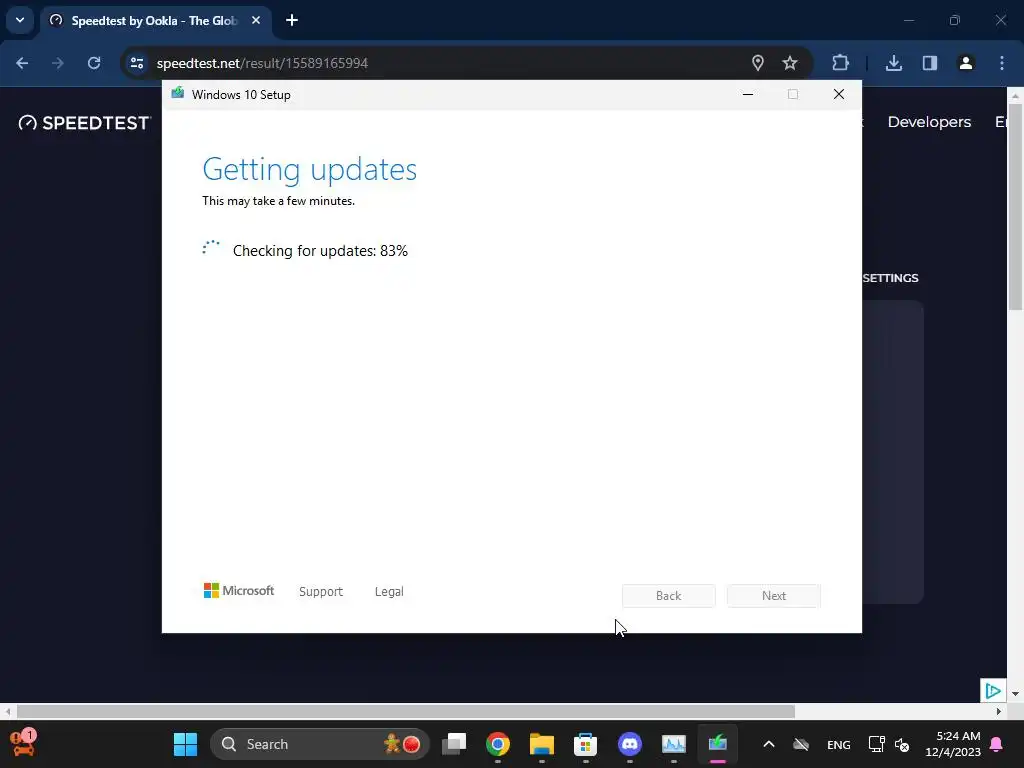This screenshot has width=1024, height=768.
Task: Open Microsoft Store from taskbar
Action: point(585,744)
